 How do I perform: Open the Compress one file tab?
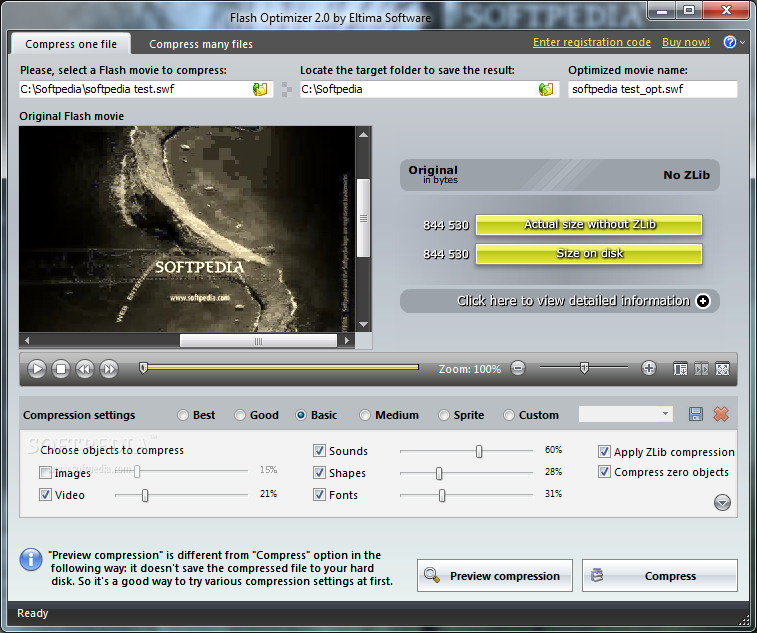(71, 44)
